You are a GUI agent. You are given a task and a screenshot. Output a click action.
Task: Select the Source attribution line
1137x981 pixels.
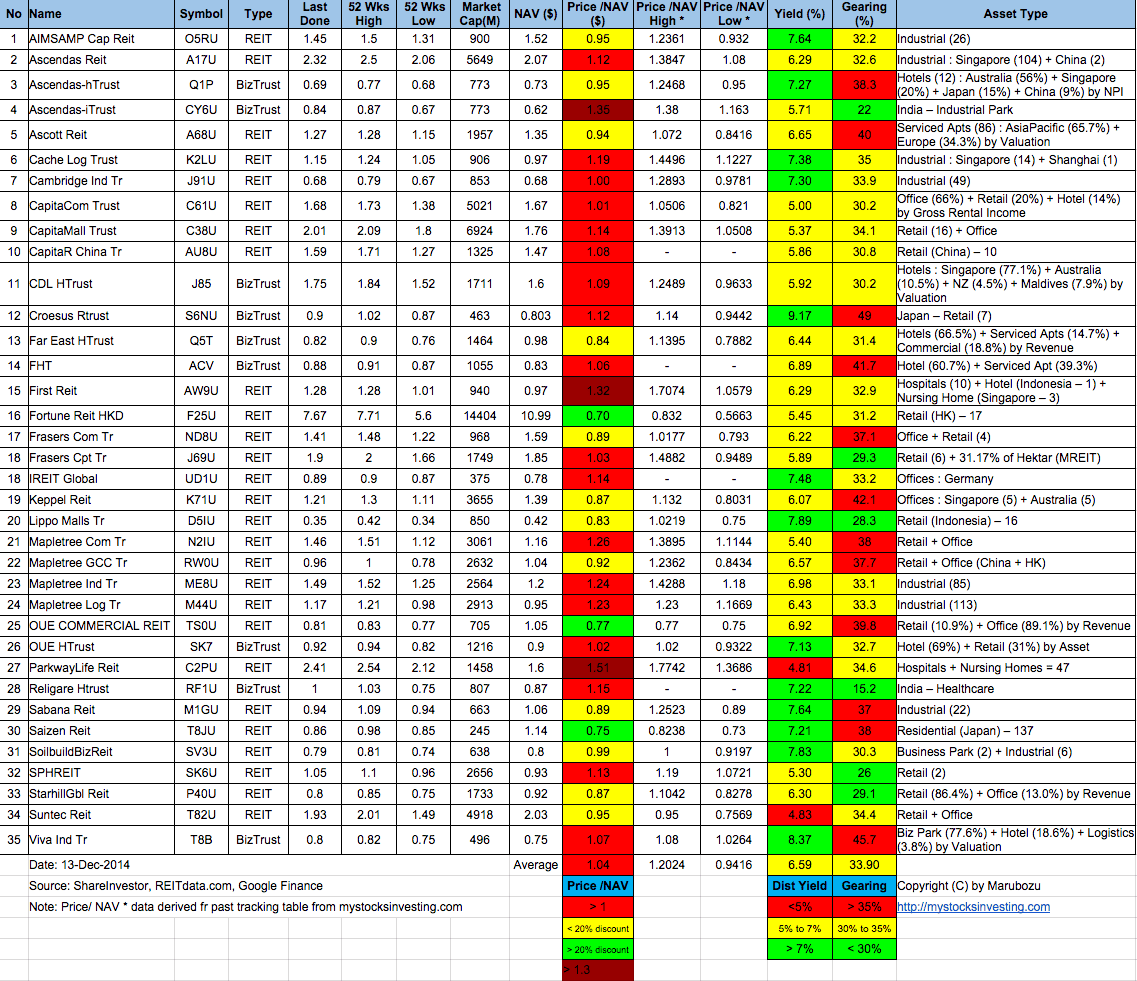click(x=175, y=886)
